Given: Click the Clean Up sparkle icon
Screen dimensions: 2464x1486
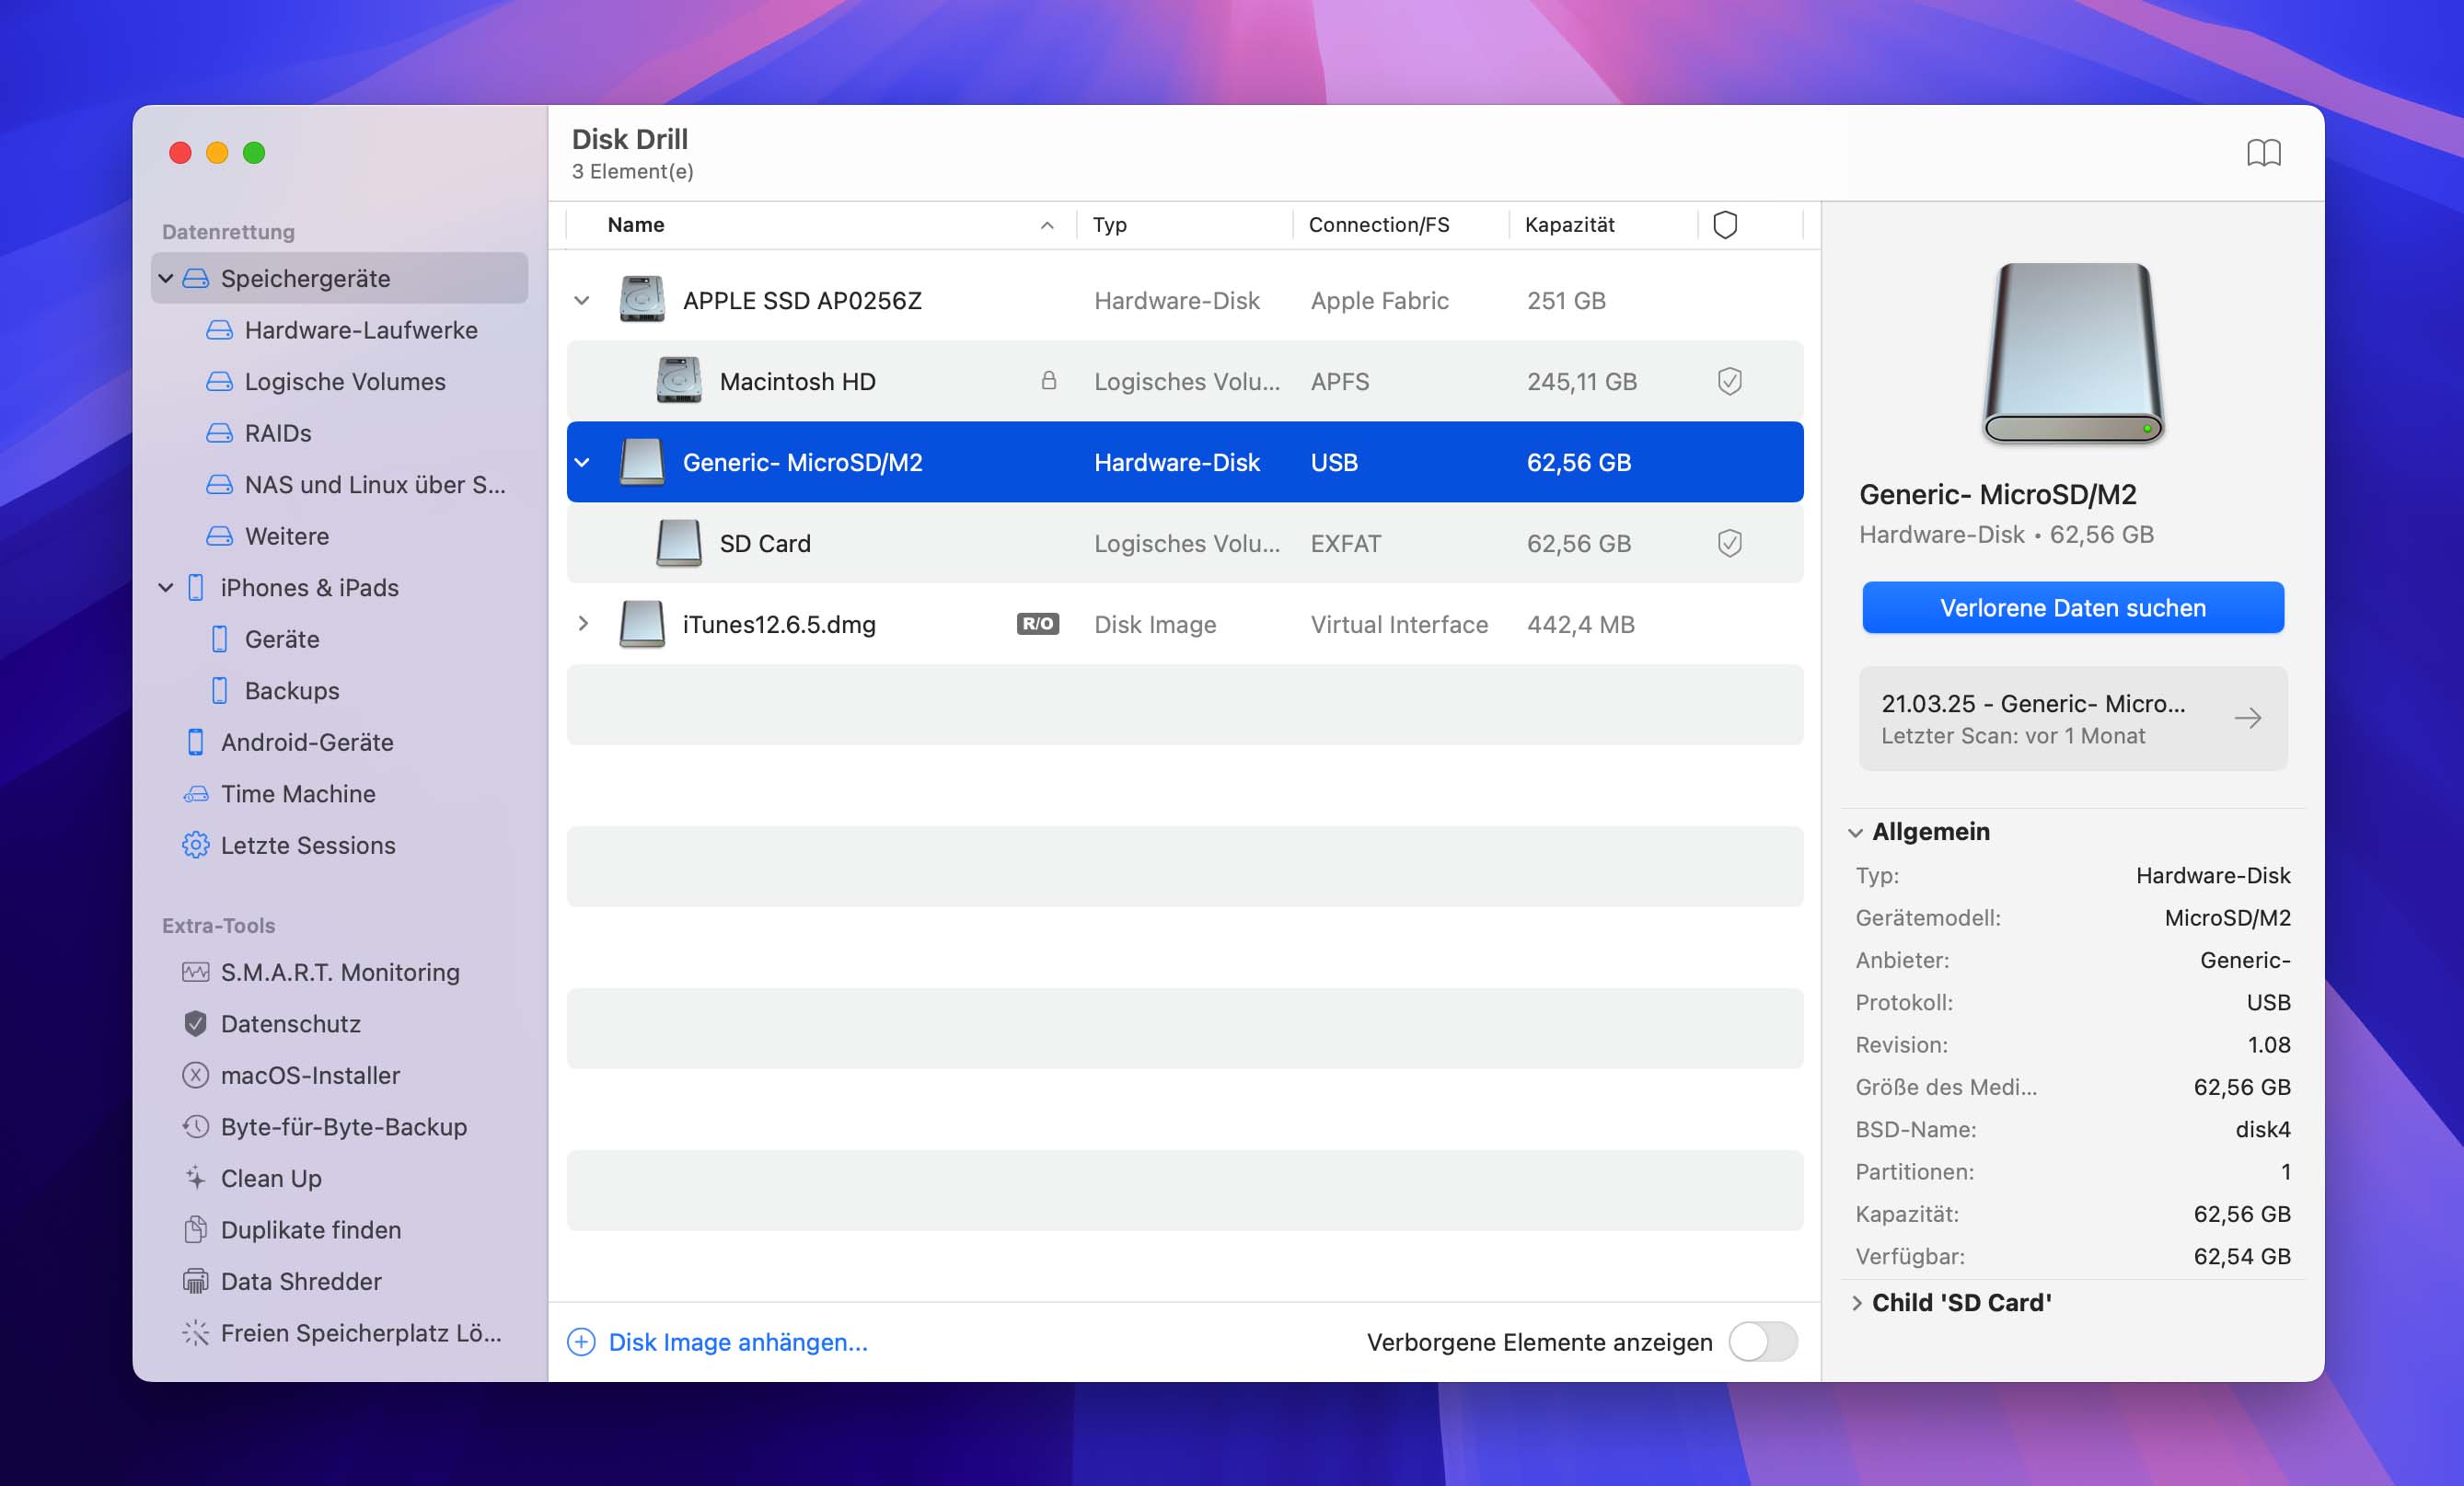Looking at the screenshot, I should [196, 1178].
